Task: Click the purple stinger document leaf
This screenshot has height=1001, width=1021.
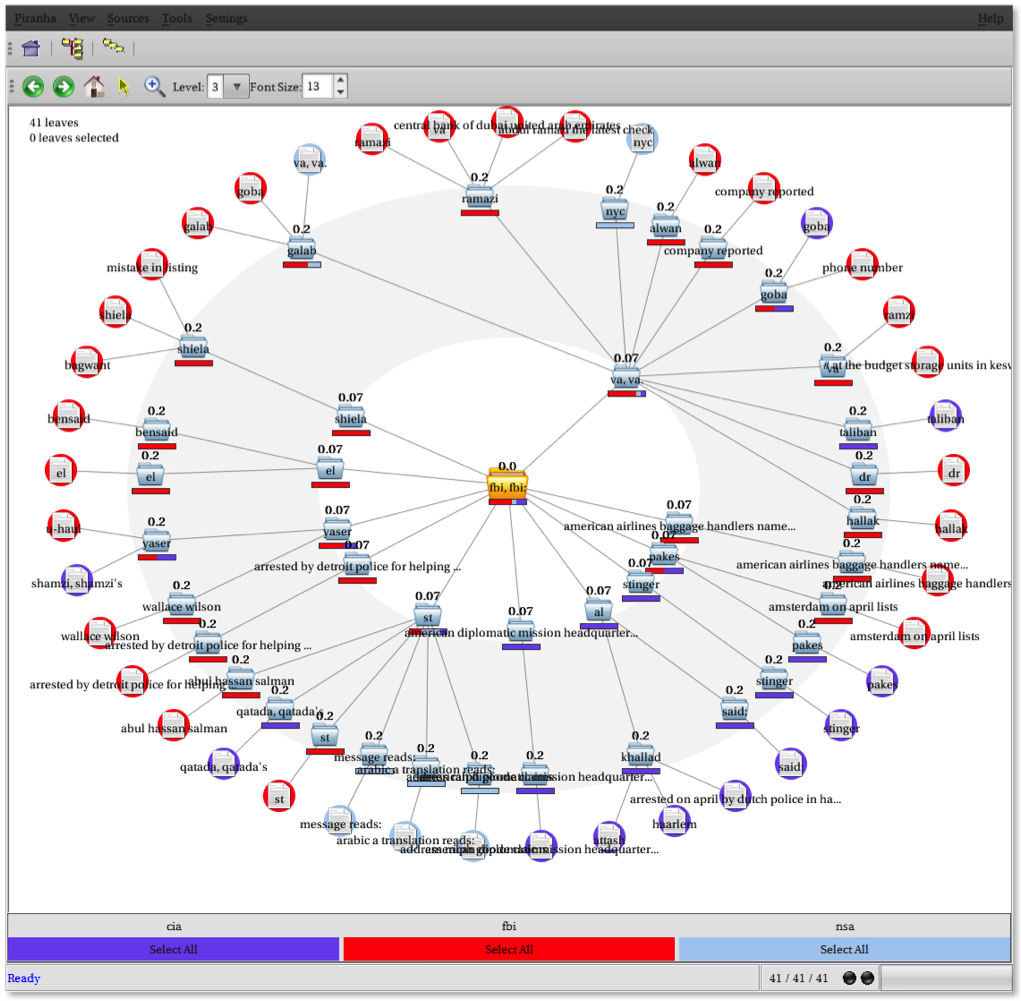Action: [841, 726]
